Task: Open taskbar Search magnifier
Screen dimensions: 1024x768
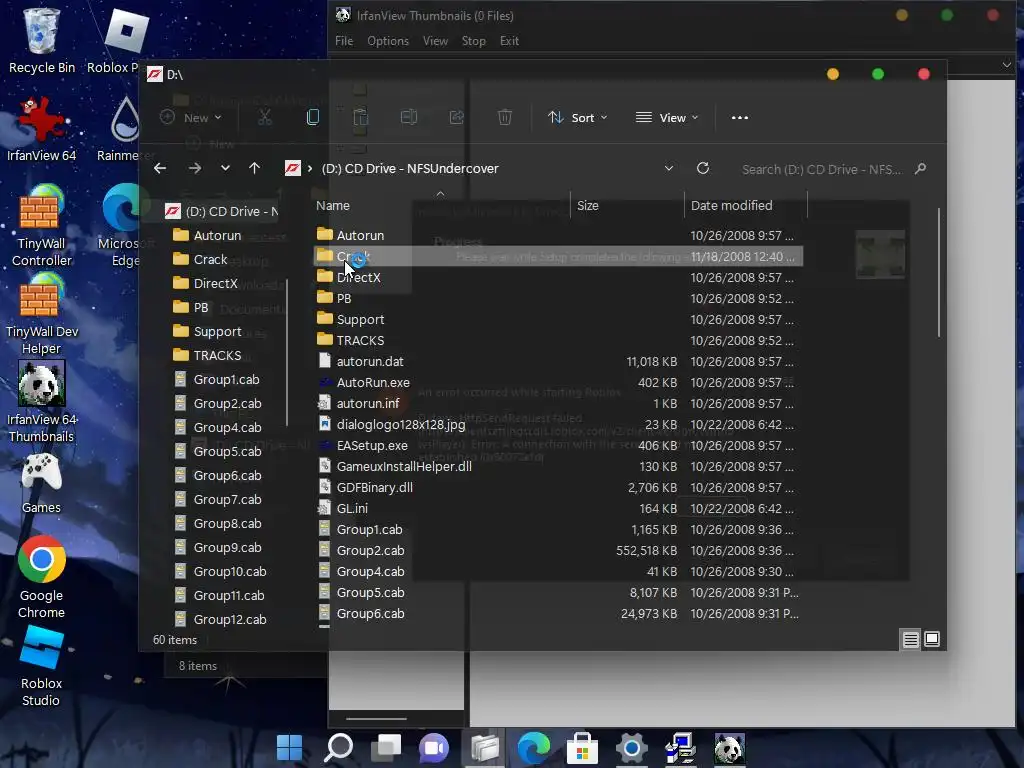Action: pyautogui.click(x=338, y=748)
